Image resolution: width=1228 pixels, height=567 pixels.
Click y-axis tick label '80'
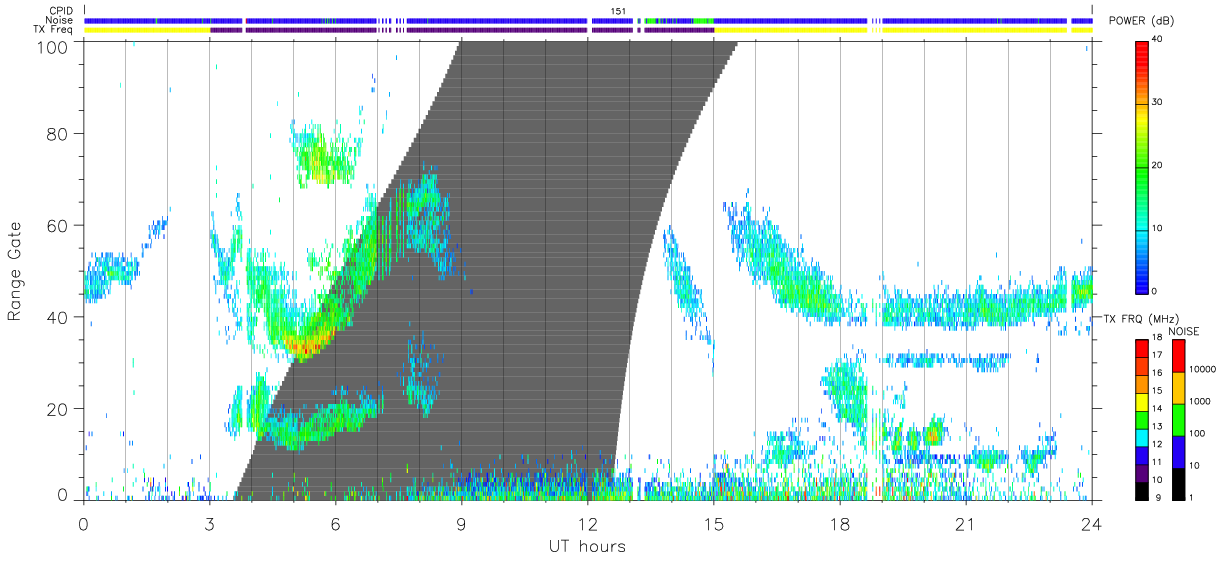click(x=58, y=133)
